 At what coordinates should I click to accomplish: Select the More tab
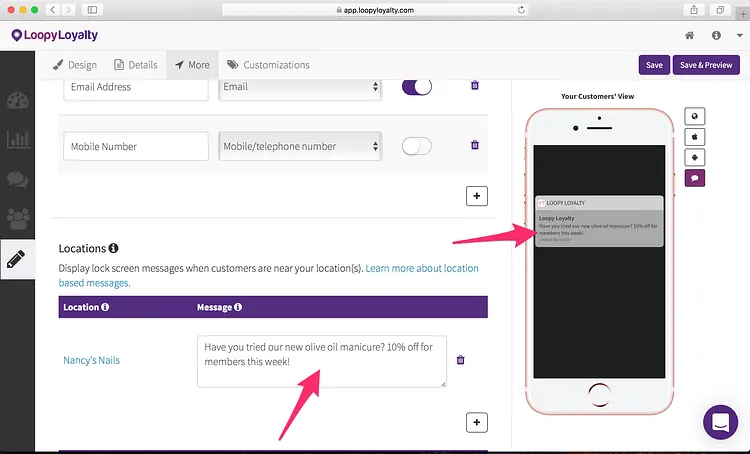192,65
